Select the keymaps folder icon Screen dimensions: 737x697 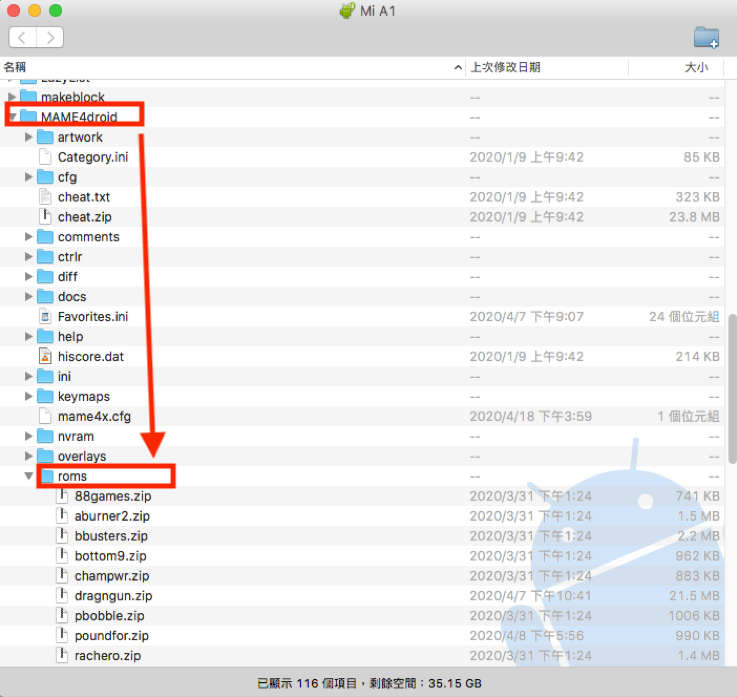(x=45, y=396)
